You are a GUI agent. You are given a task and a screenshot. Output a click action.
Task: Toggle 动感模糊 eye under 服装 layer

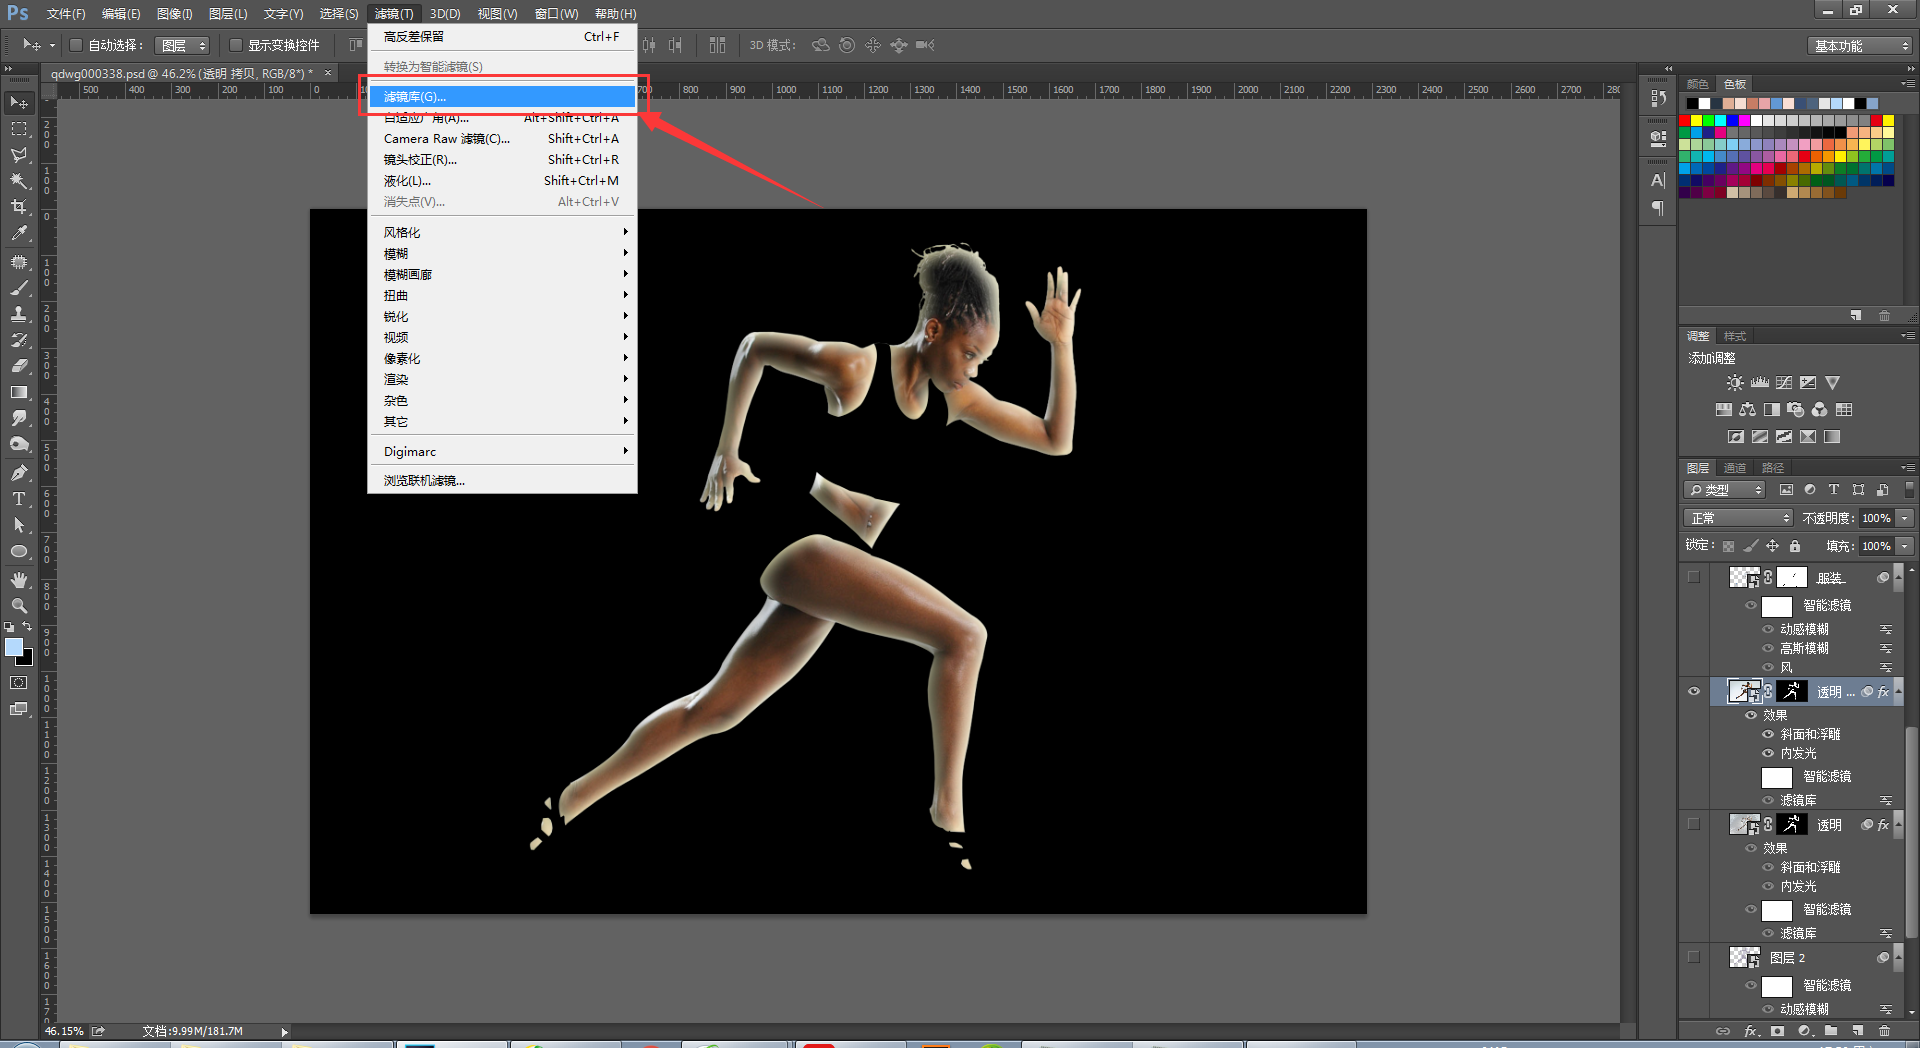1768,629
